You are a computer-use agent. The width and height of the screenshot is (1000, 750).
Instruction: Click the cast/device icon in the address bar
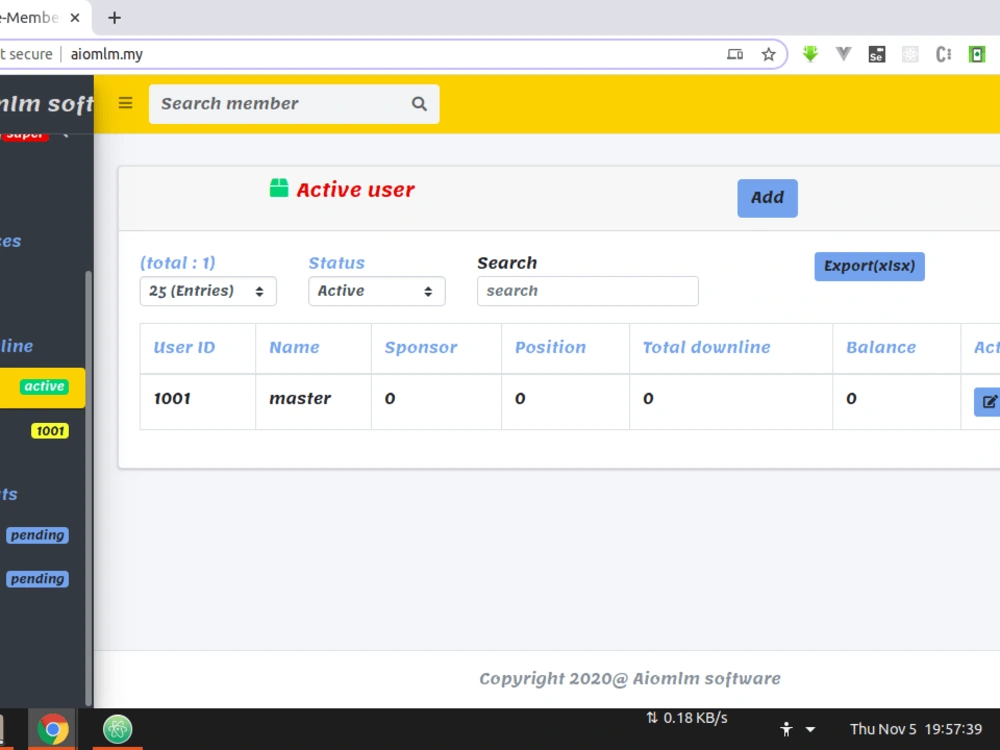pos(735,54)
